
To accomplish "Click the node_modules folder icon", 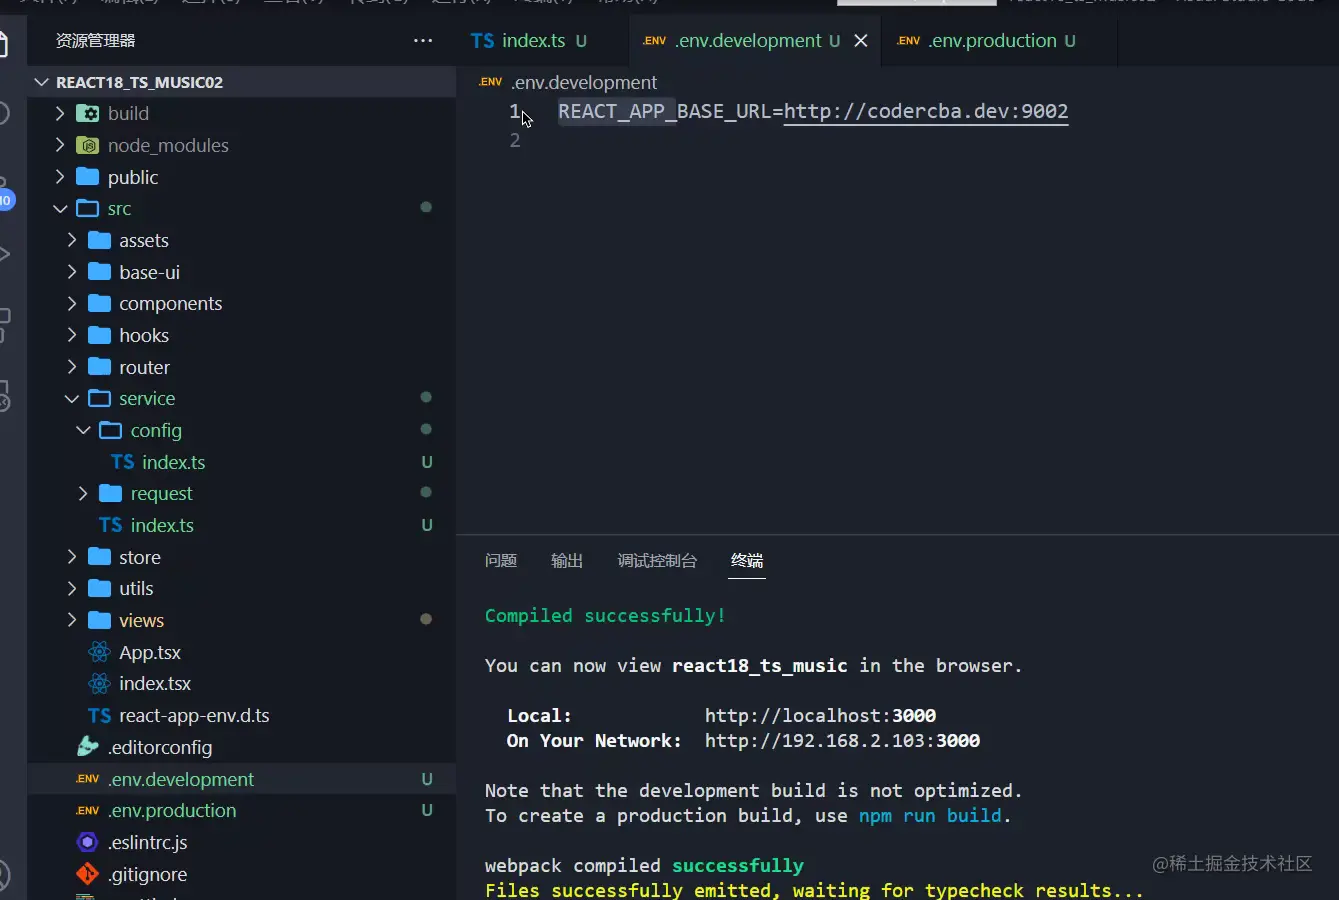I will coord(88,145).
